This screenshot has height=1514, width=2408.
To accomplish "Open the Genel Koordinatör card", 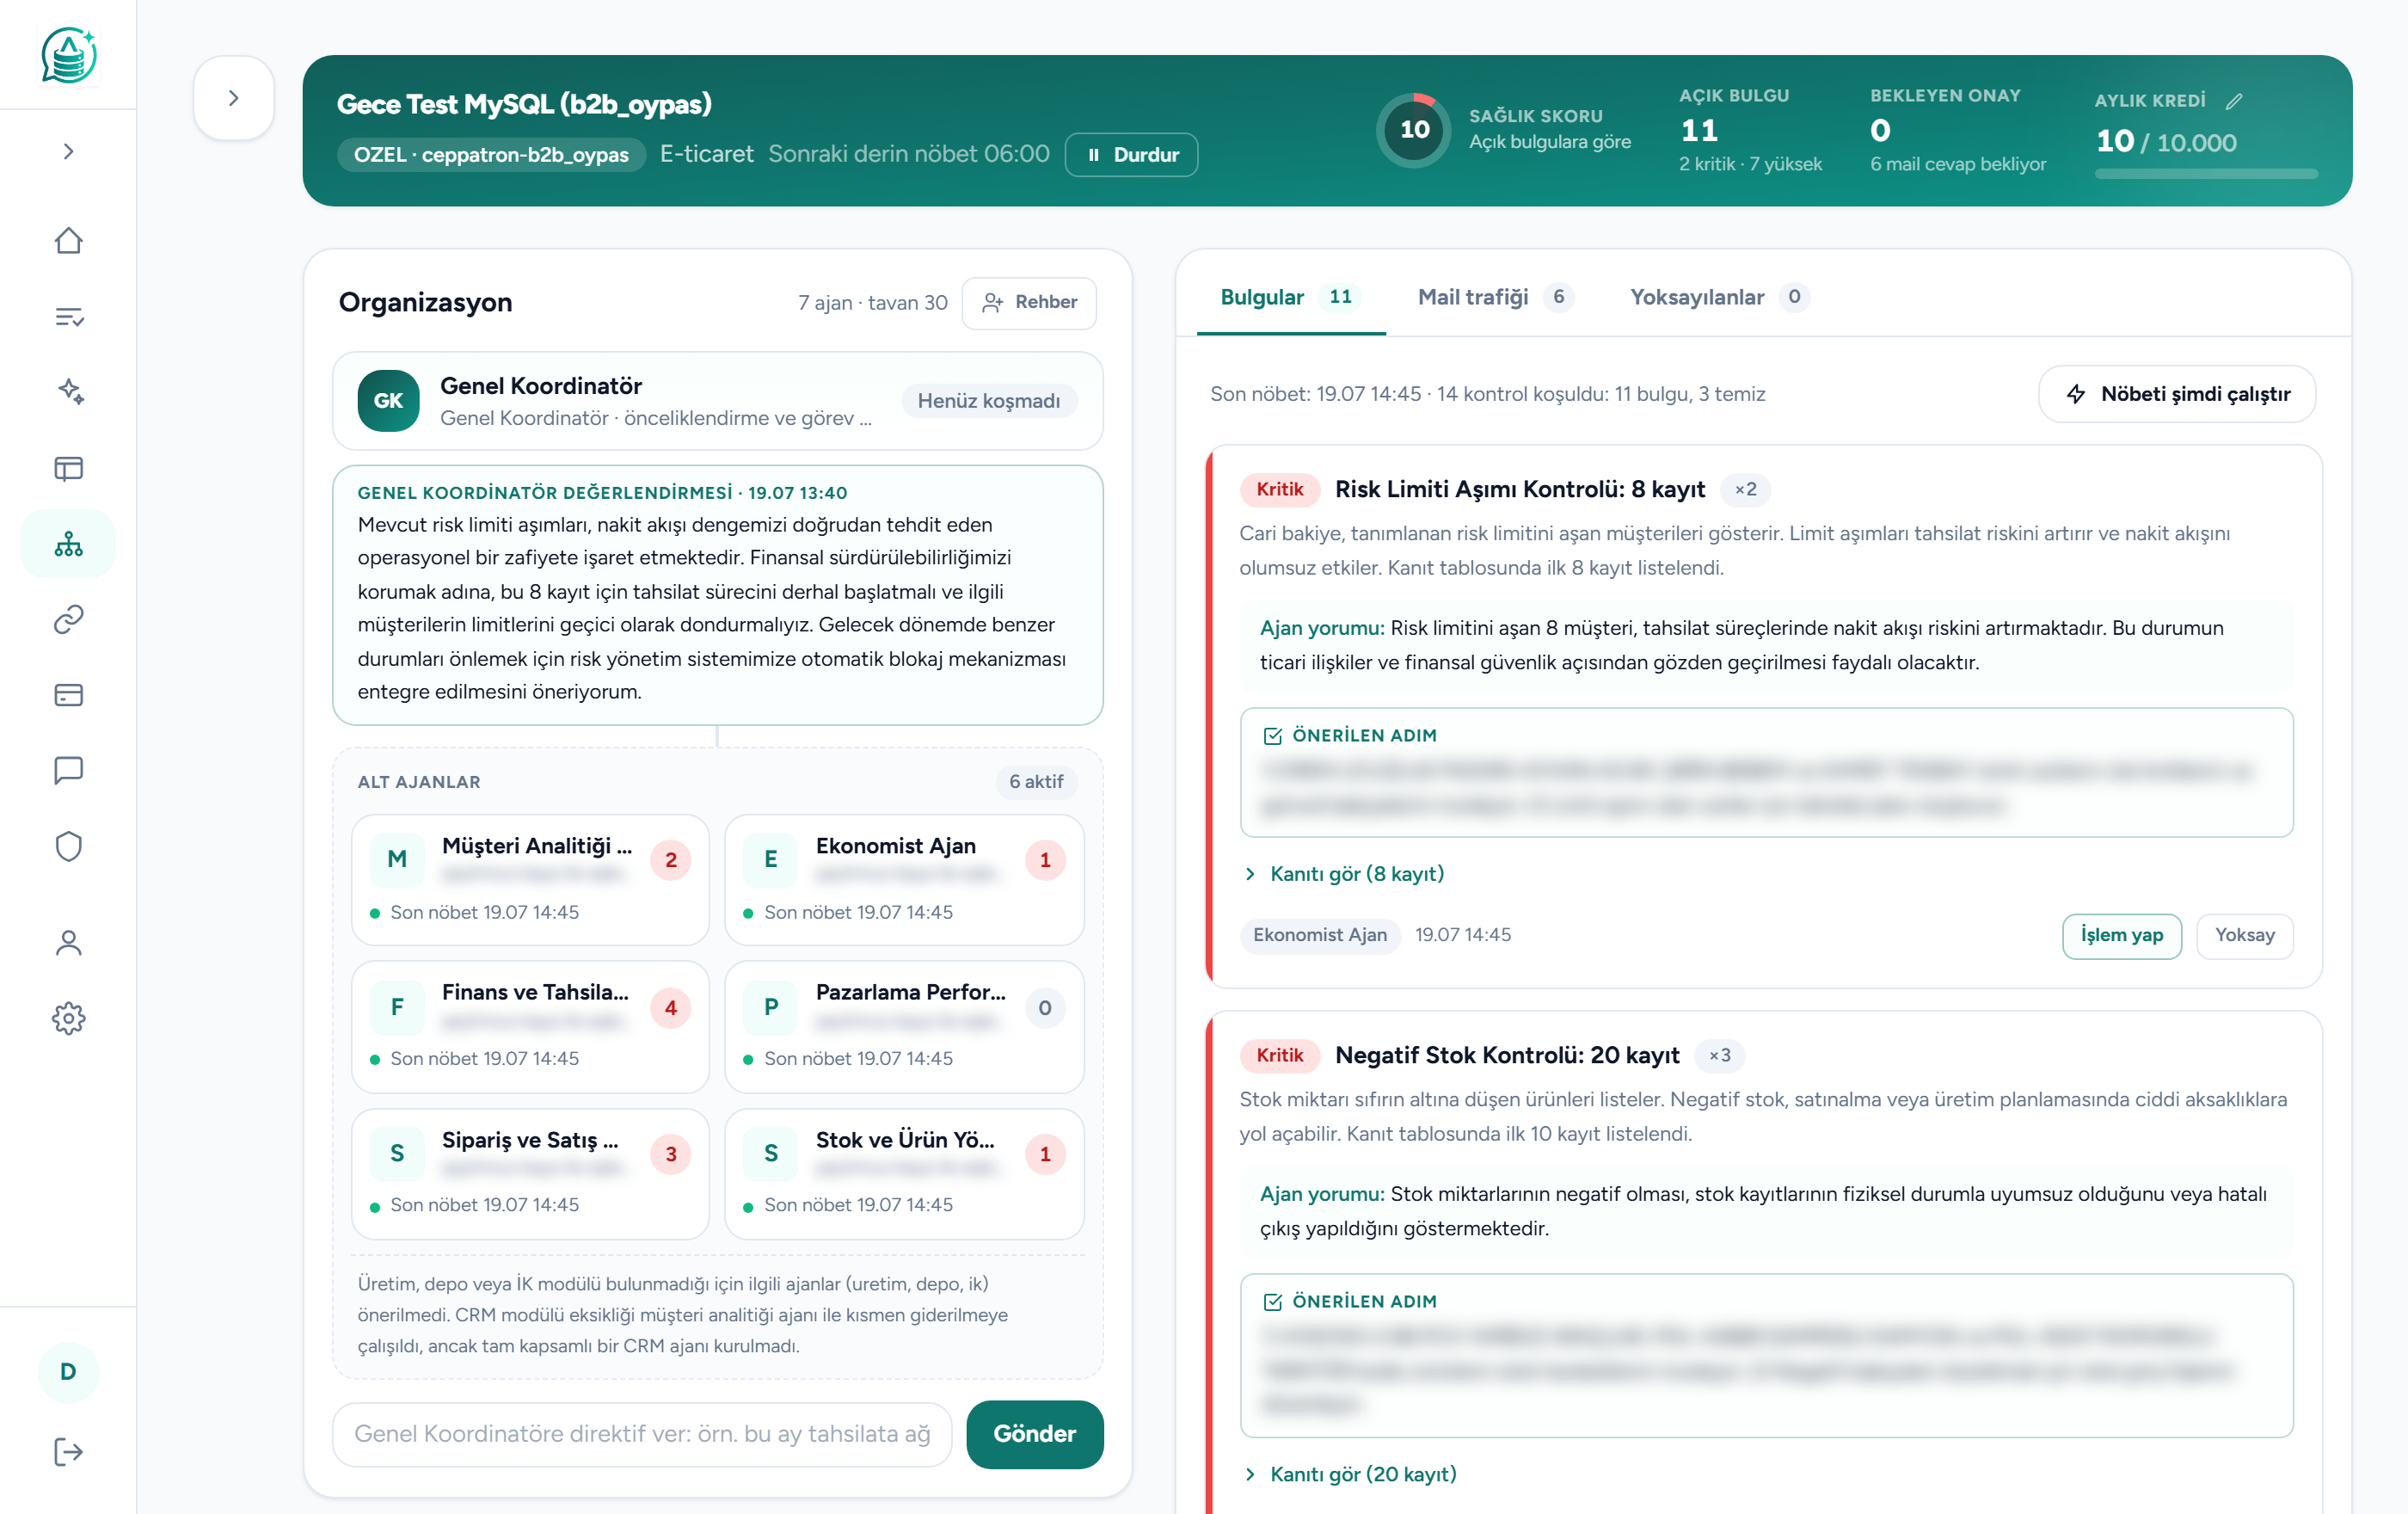I will pyautogui.click(x=717, y=401).
